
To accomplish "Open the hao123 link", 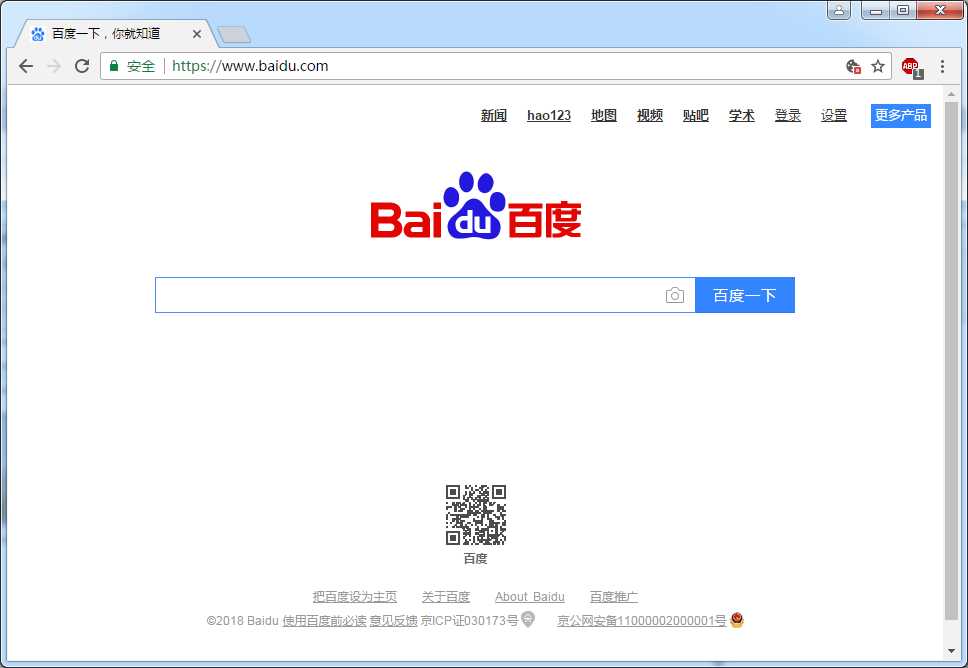I will click(x=549, y=115).
